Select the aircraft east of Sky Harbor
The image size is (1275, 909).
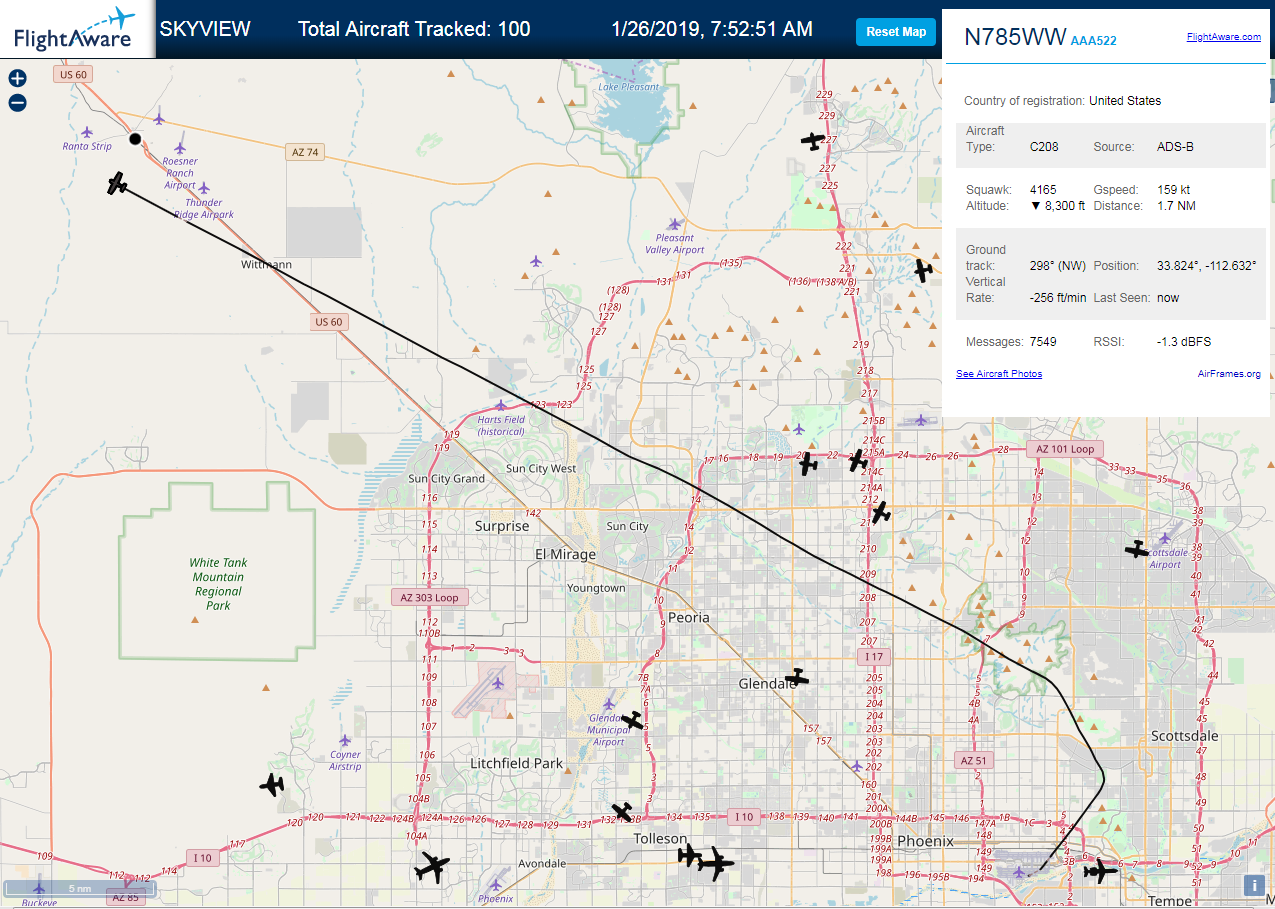pos(1100,871)
